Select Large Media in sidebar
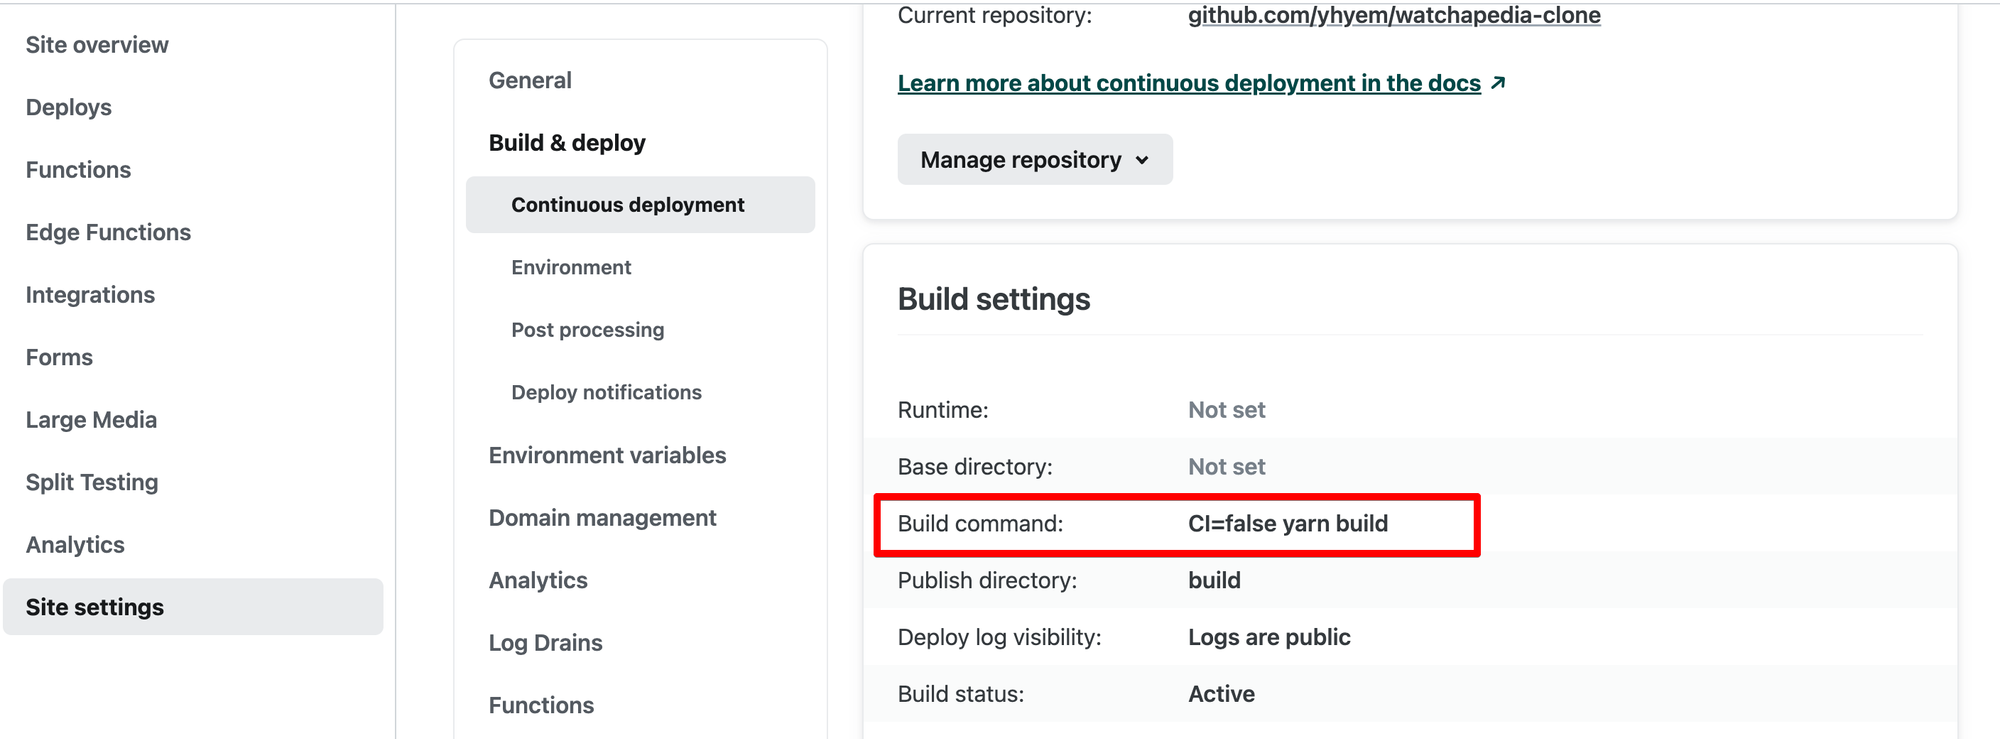This screenshot has height=739, width=2000. click(91, 420)
